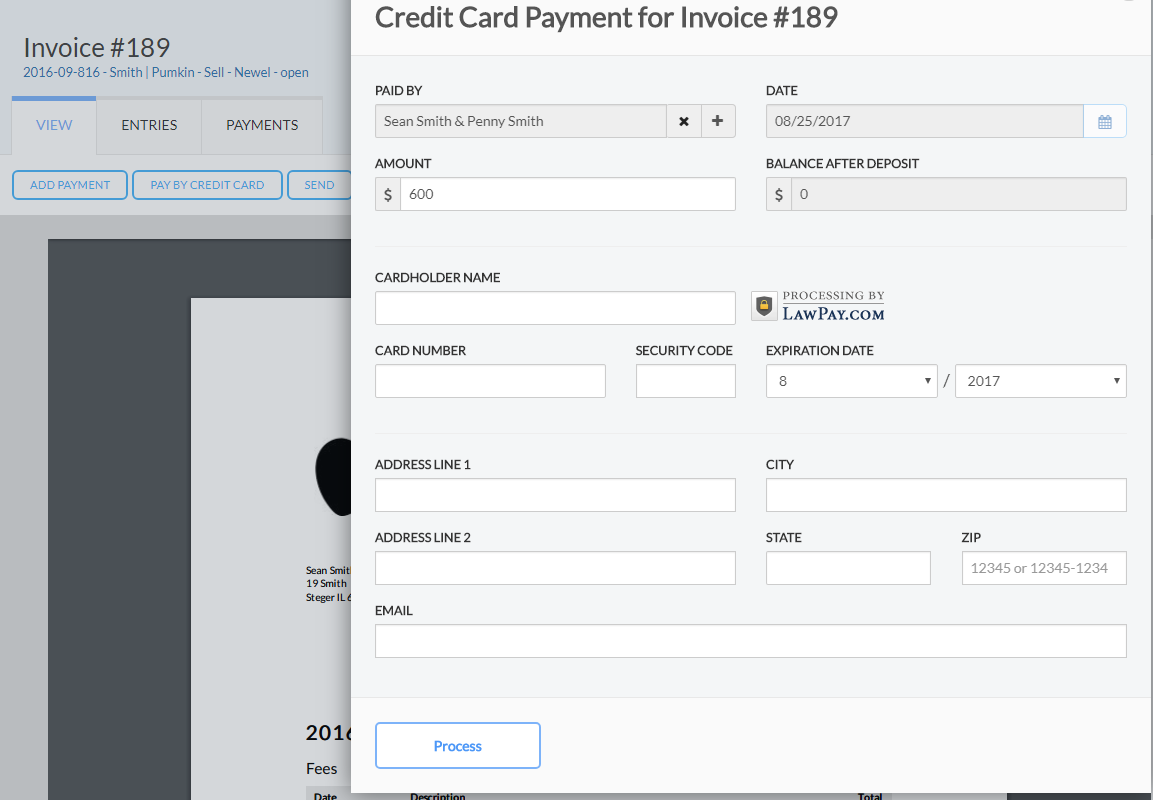Viewport: 1153px width, 800px height.
Task: Switch to the ENTRIES tab
Action: point(149,125)
